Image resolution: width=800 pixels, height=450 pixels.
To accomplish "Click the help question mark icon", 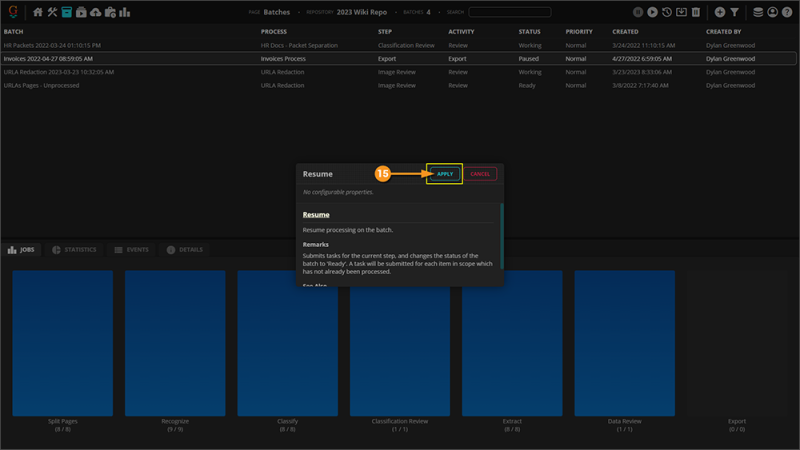I will [787, 12].
